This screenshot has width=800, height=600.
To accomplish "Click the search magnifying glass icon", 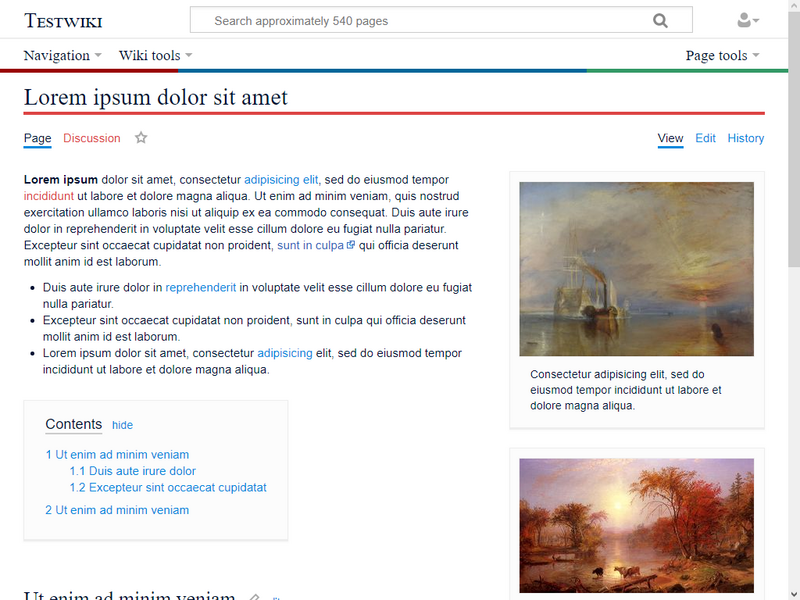I will [x=661, y=20].
